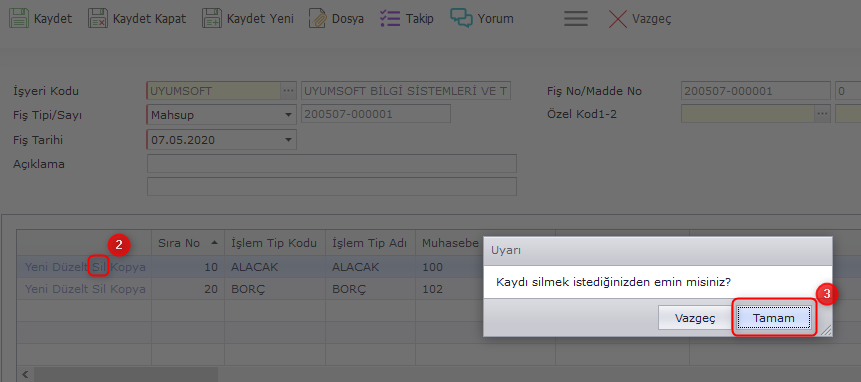Click Yeni link in BORÇ row

(36, 289)
